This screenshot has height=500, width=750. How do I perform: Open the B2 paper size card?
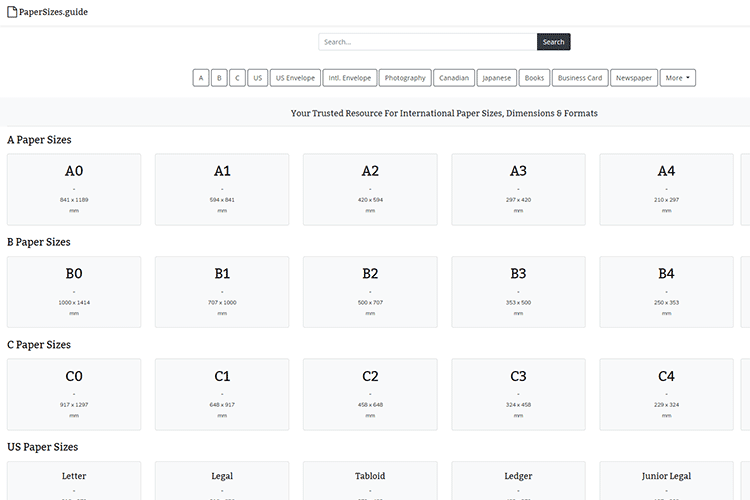point(370,292)
